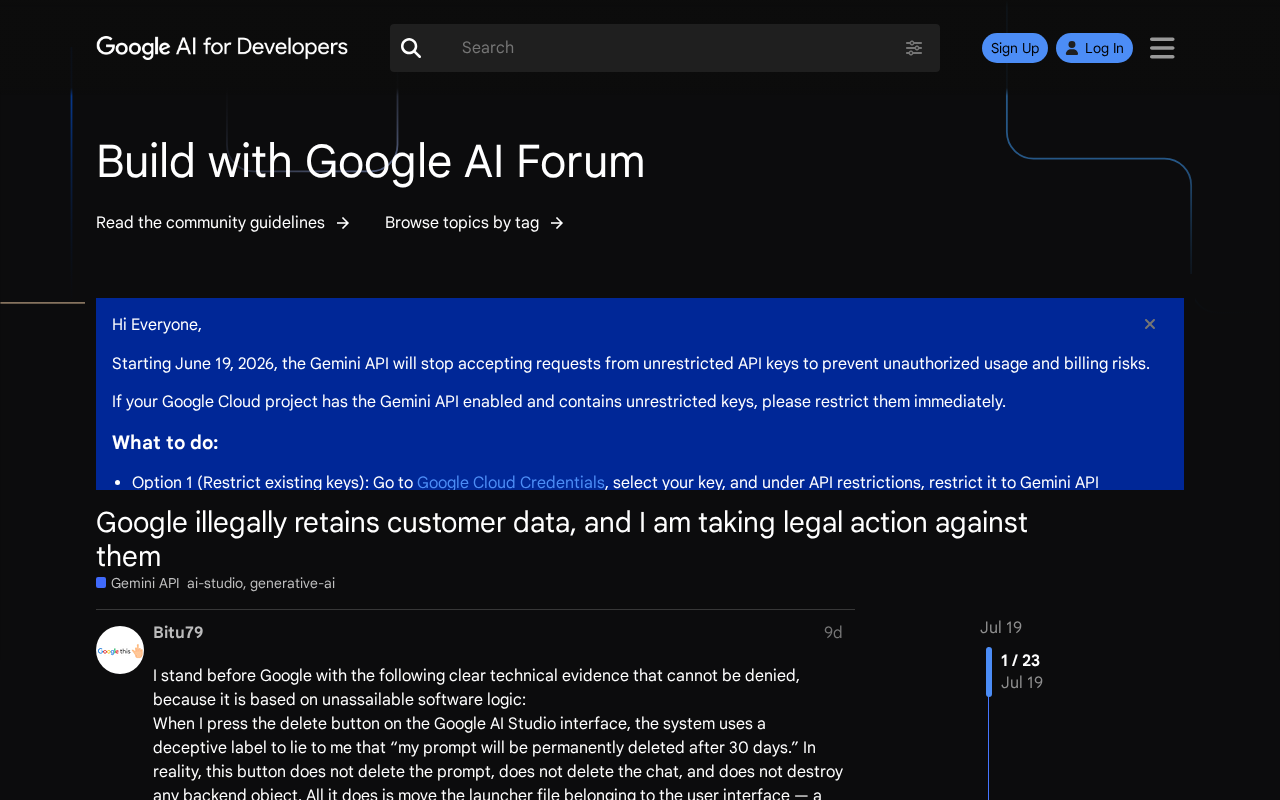
Task: Click the timeline scroller handle
Action: point(989,671)
